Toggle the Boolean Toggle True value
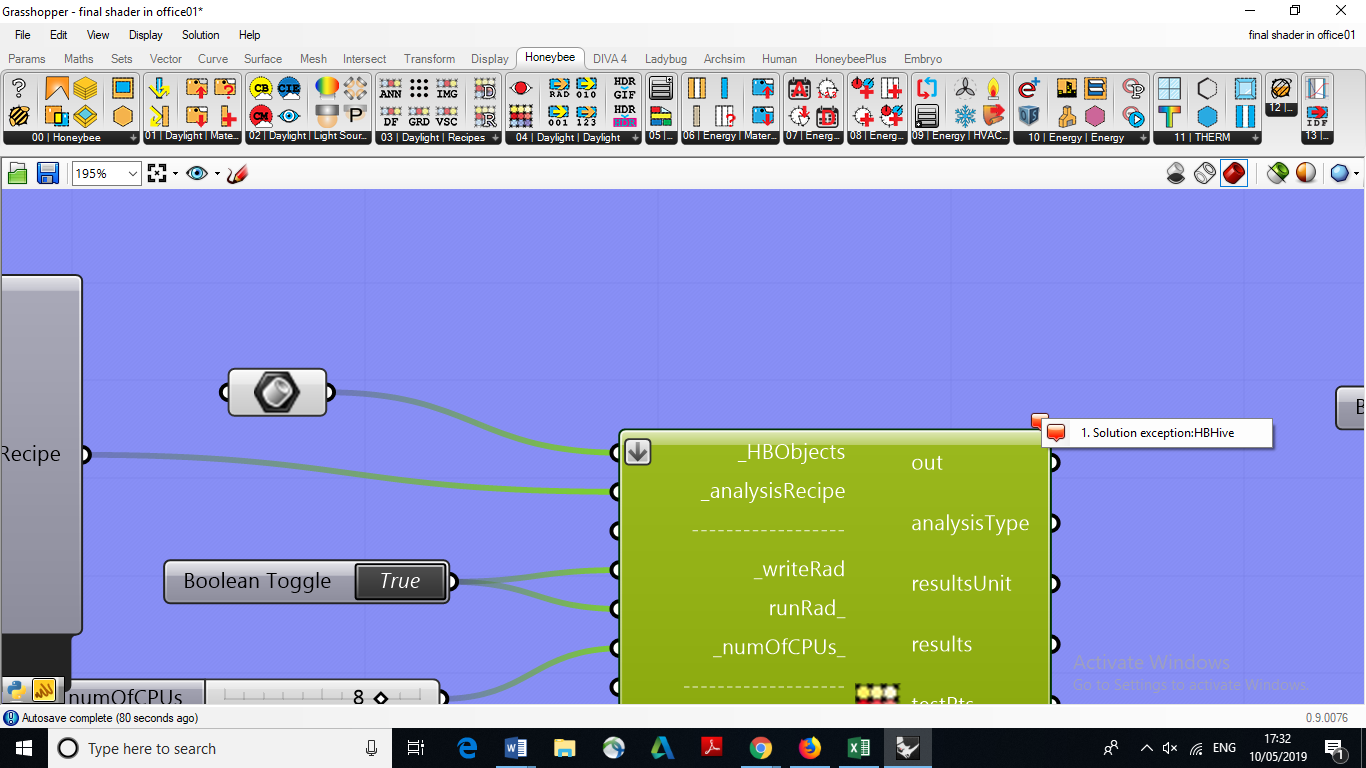 point(400,581)
